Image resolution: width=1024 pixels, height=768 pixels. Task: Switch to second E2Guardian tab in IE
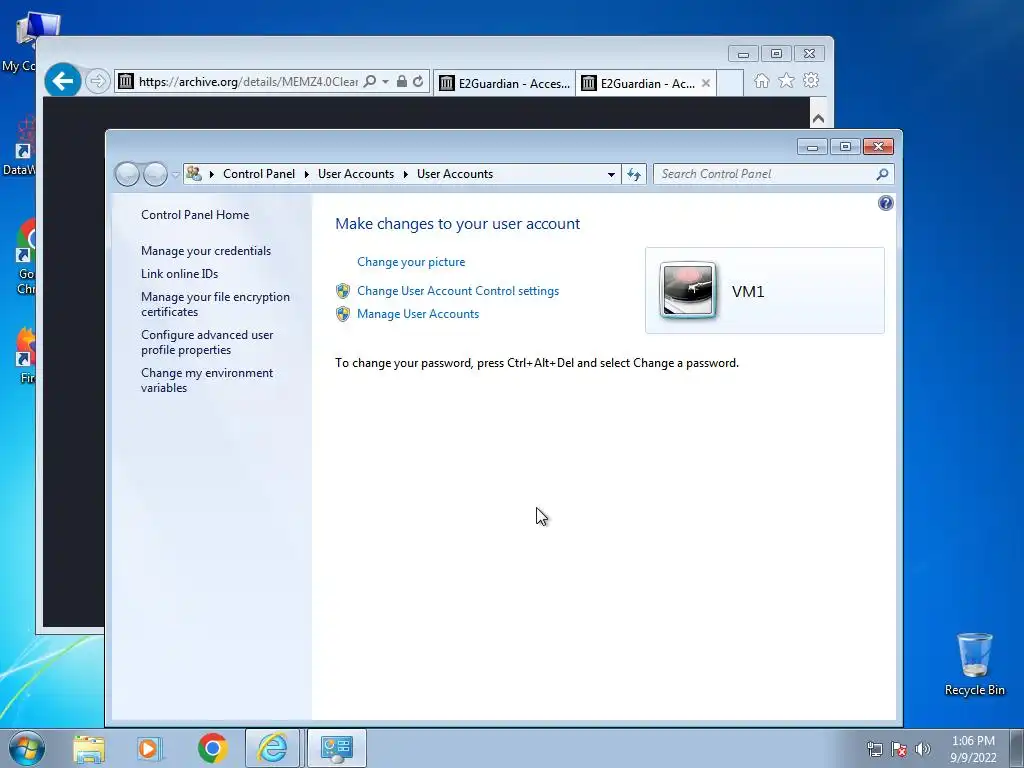640,83
